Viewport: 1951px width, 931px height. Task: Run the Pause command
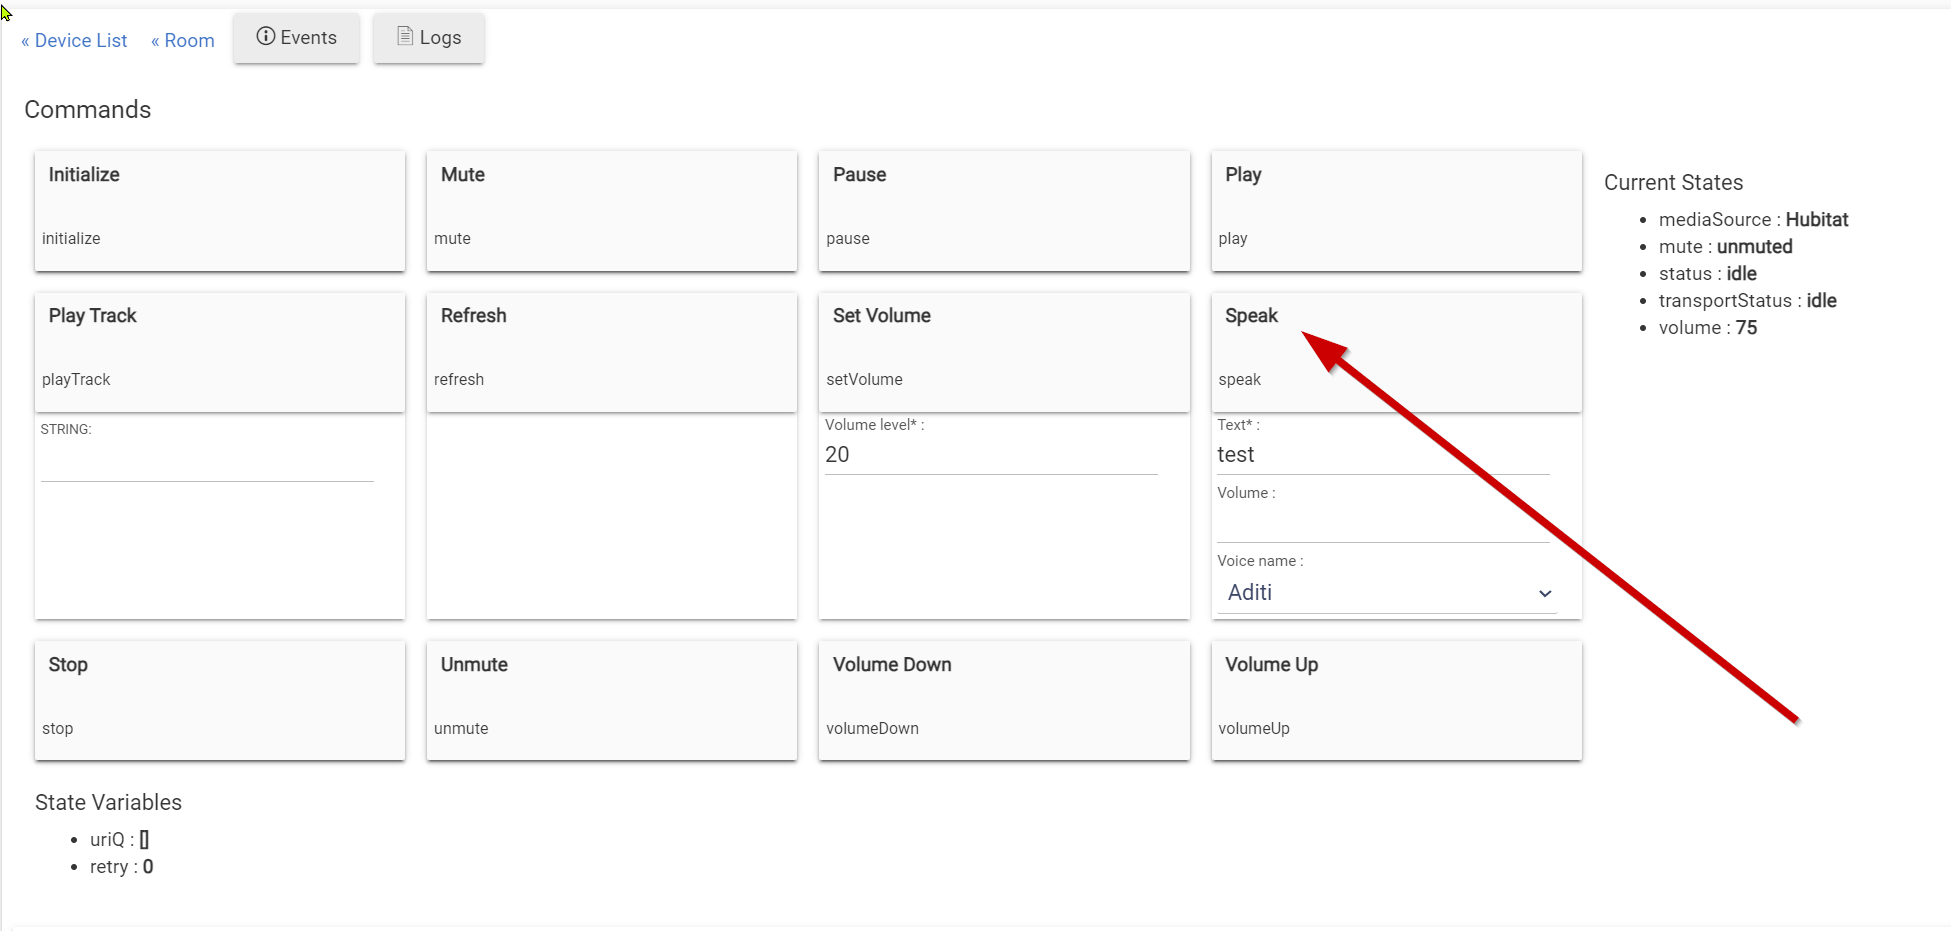click(1004, 211)
